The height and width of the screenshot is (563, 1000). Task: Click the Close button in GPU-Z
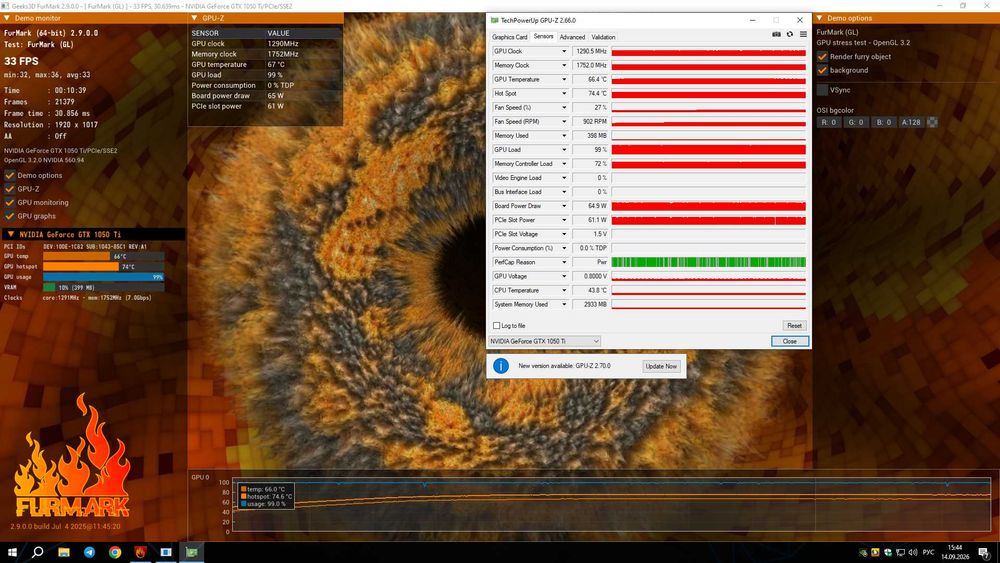(x=790, y=341)
